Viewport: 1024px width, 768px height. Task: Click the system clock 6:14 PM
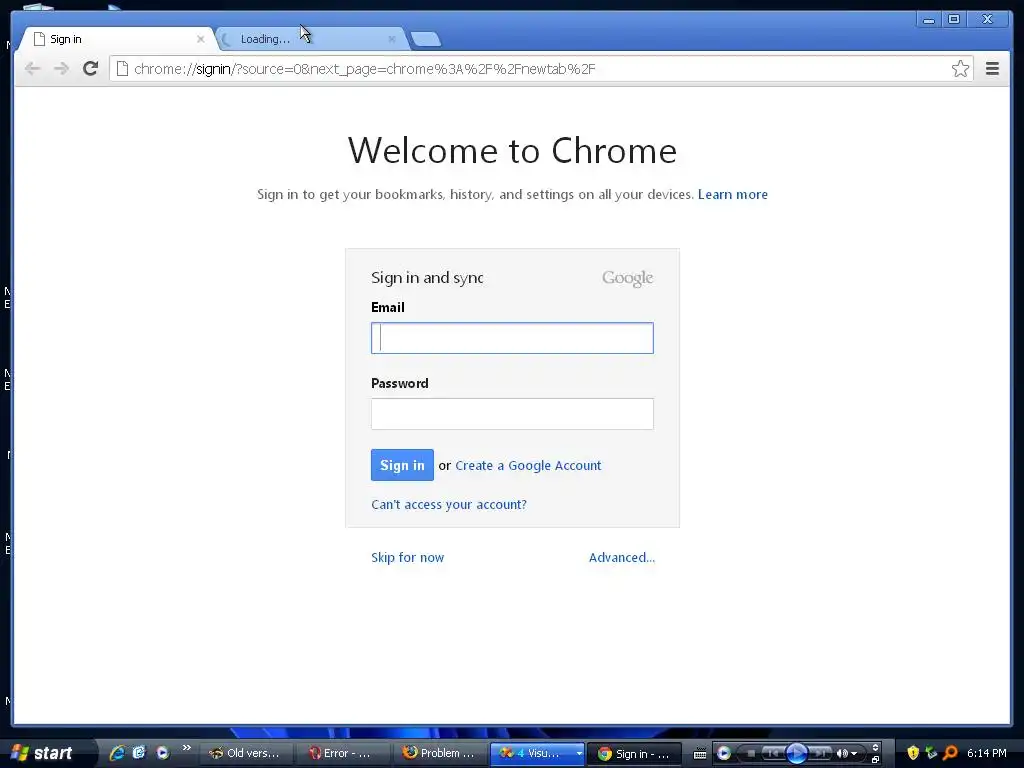point(986,753)
